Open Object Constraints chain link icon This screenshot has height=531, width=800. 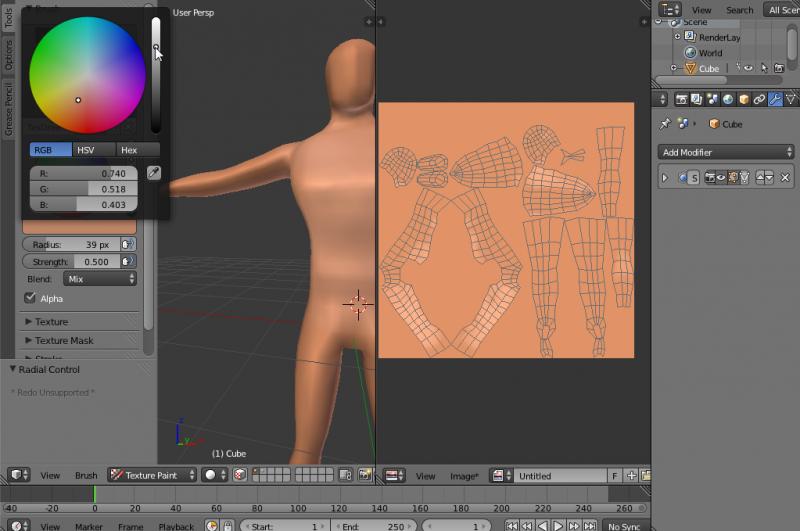(759, 99)
